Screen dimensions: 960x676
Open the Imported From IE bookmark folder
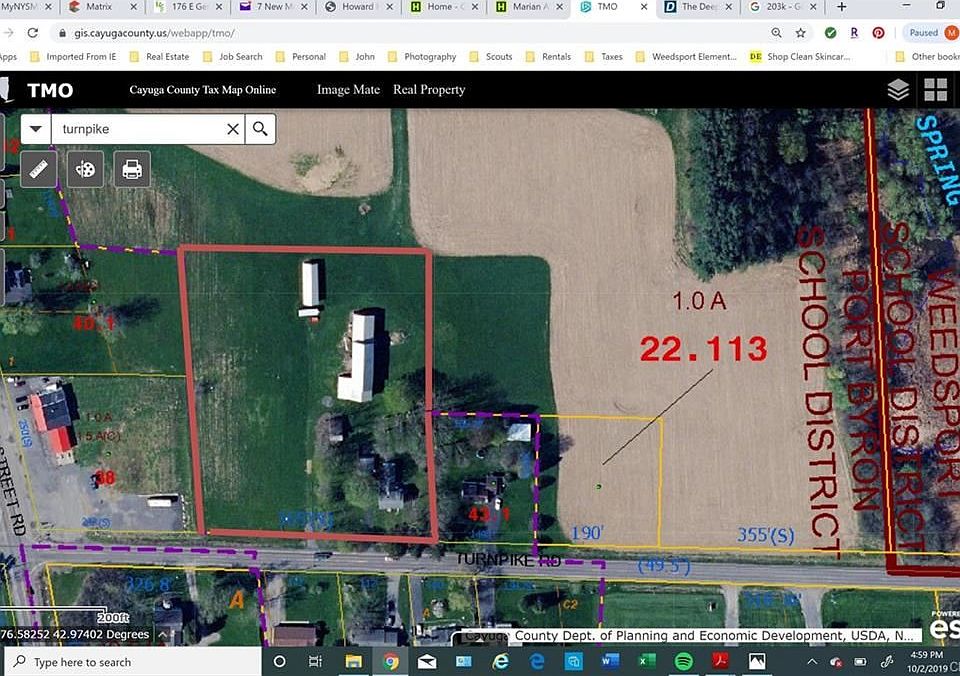73,56
